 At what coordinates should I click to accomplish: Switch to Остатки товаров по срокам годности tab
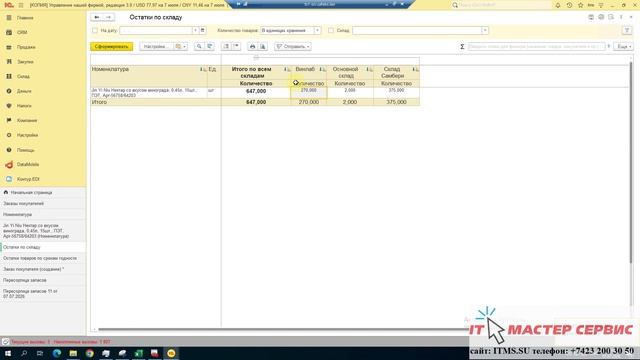pos(43,258)
